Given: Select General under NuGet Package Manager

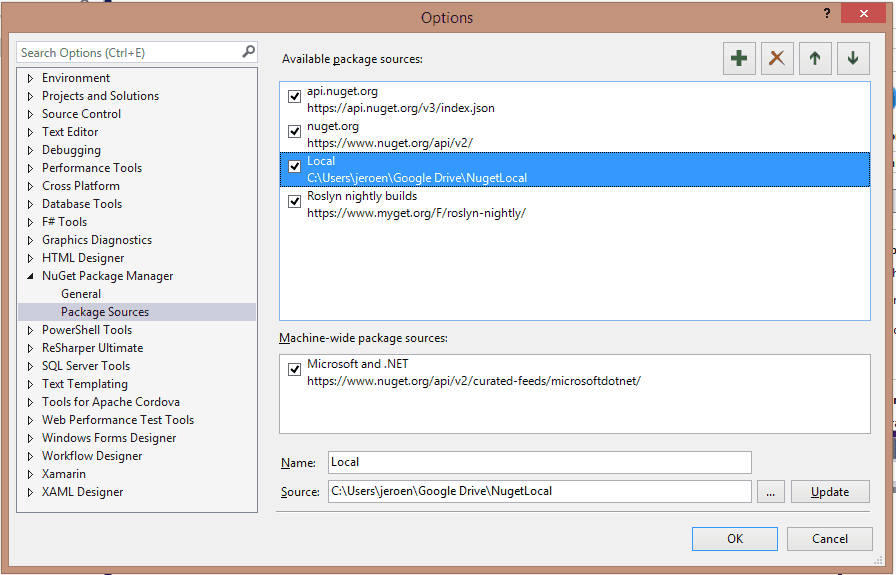Looking at the screenshot, I should [x=81, y=294].
